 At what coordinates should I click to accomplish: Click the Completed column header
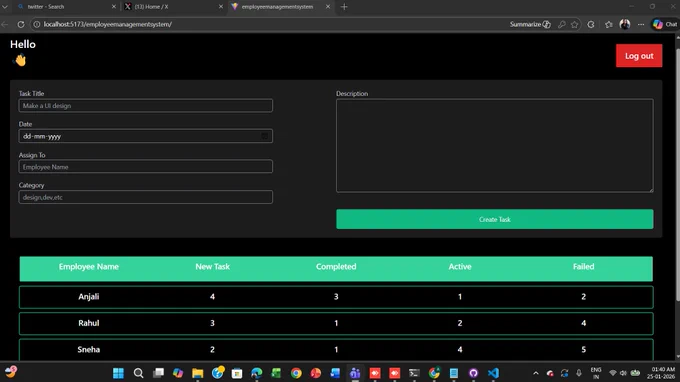coord(336,267)
